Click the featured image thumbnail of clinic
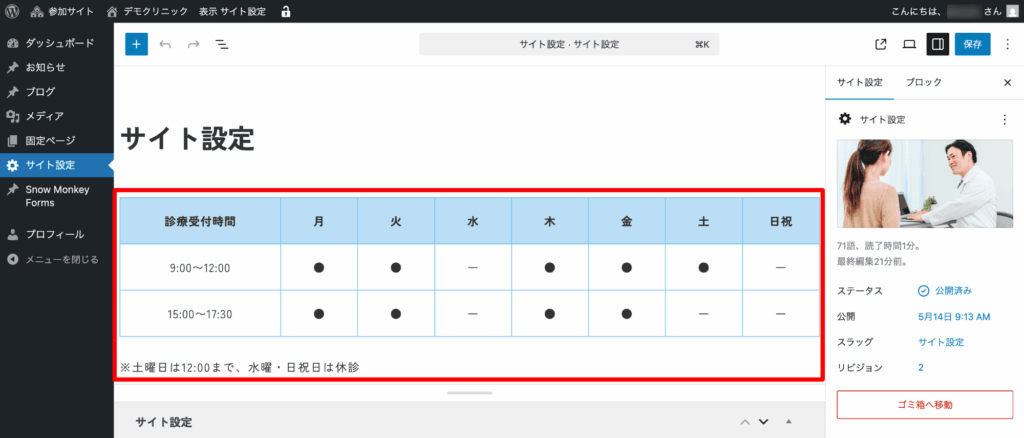1024x438 pixels. point(924,184)
